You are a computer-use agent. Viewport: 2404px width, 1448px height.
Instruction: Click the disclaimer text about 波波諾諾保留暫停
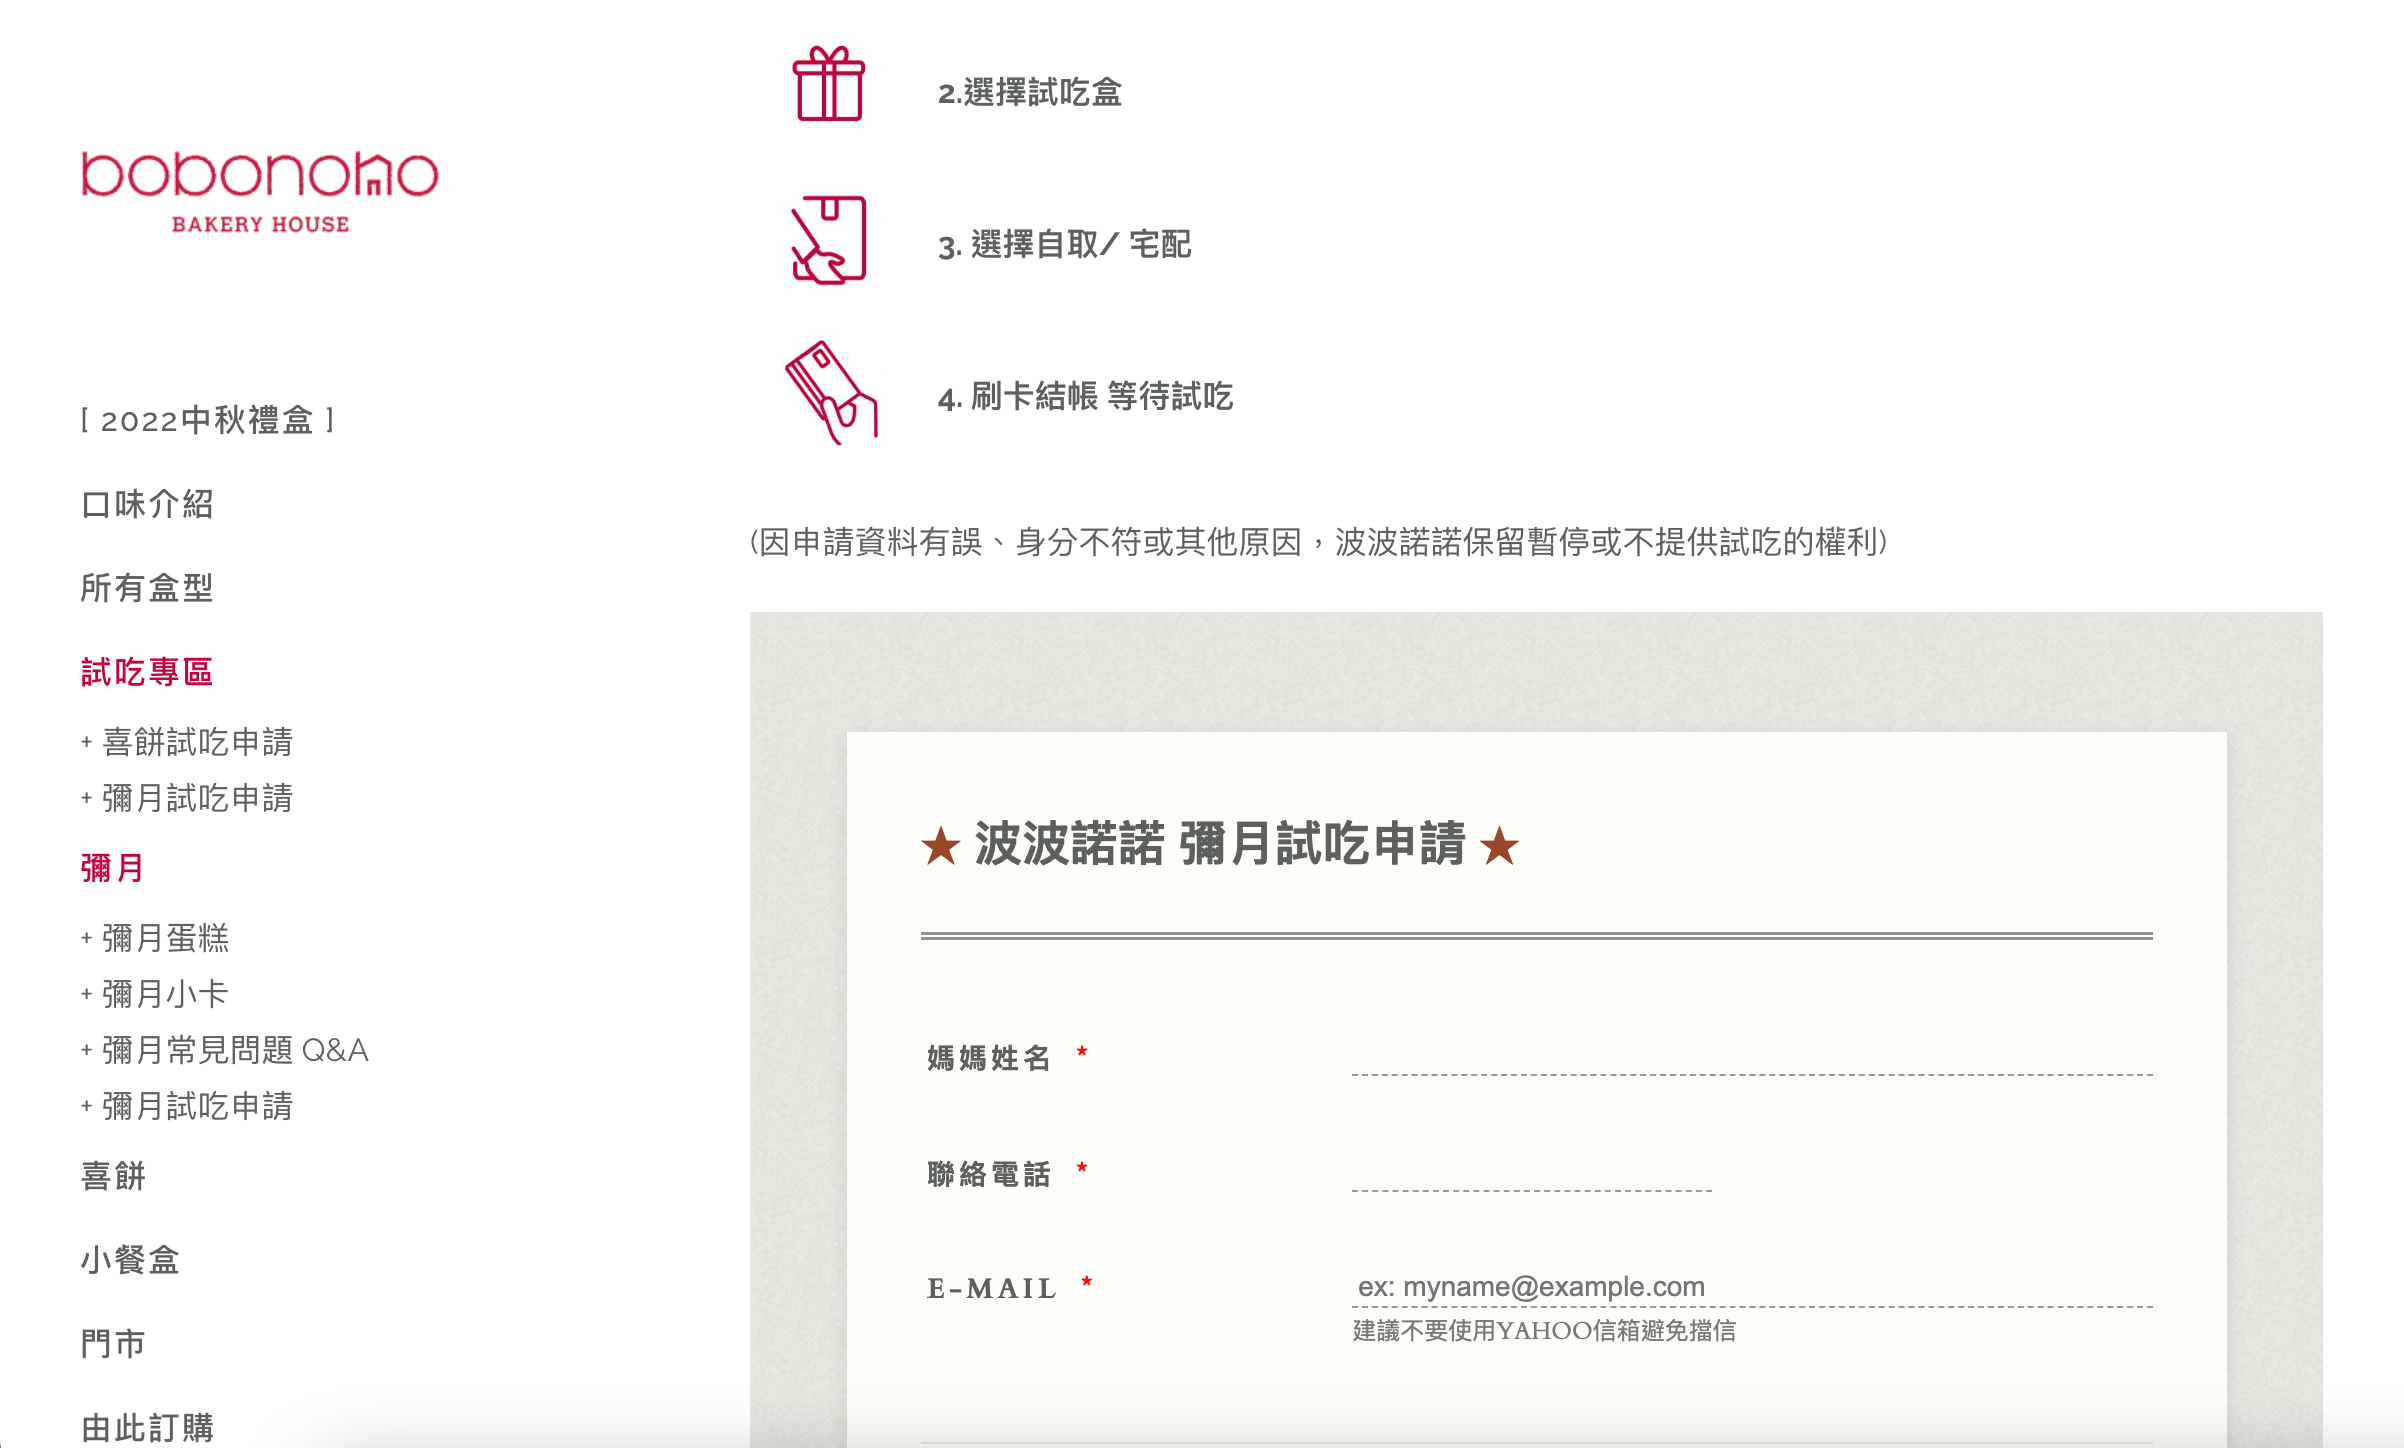(1318, 542)
